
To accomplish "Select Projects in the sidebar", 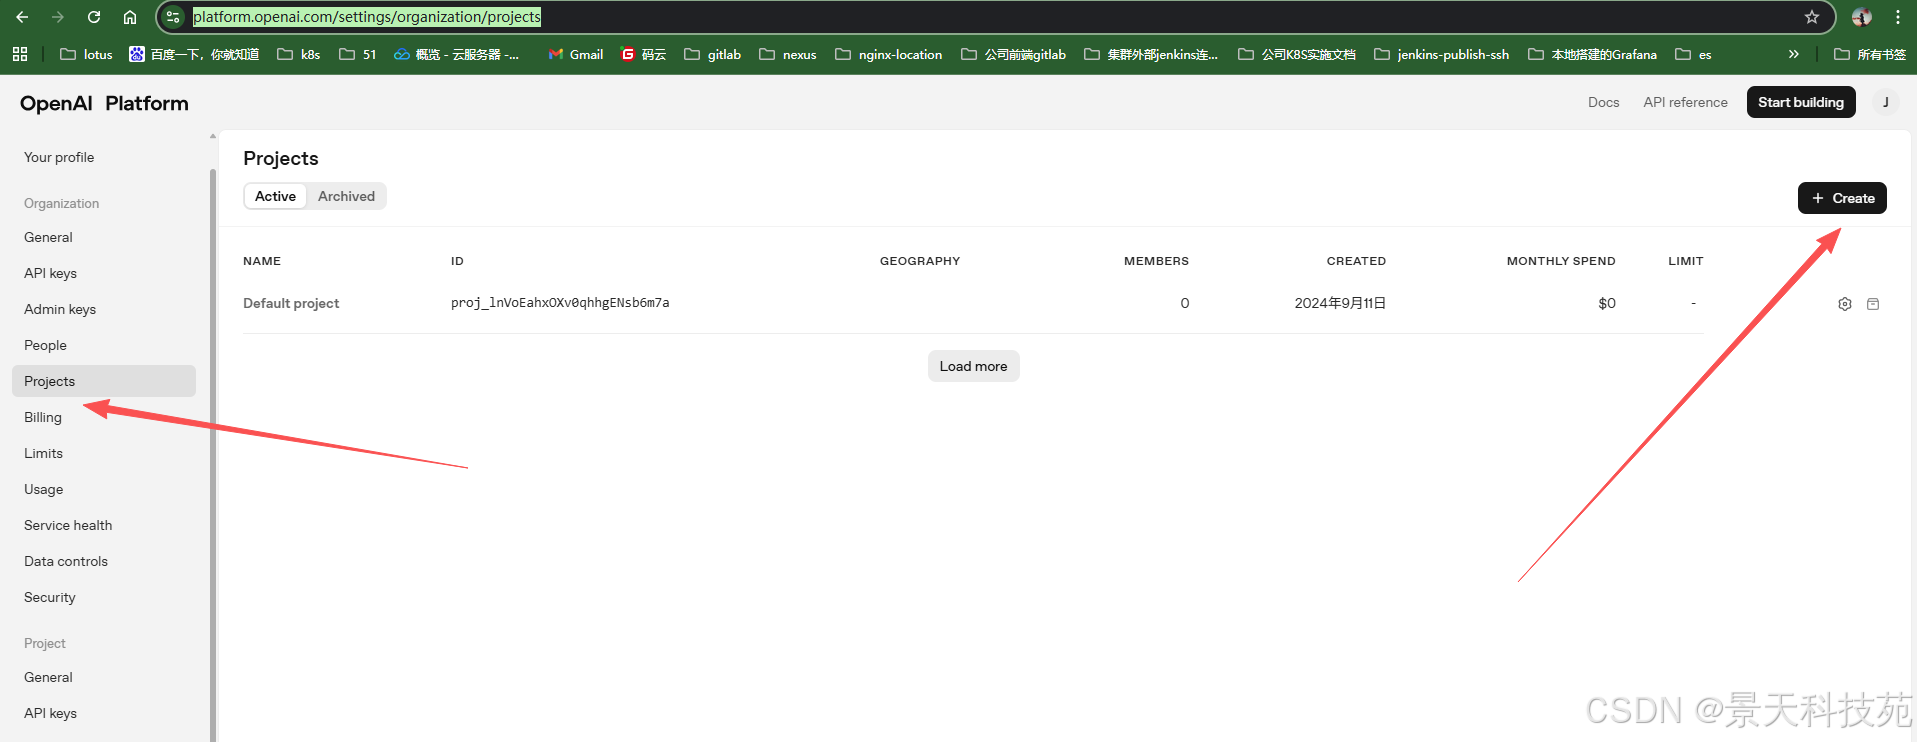I will pyautogui.click(x=104, y=381).
